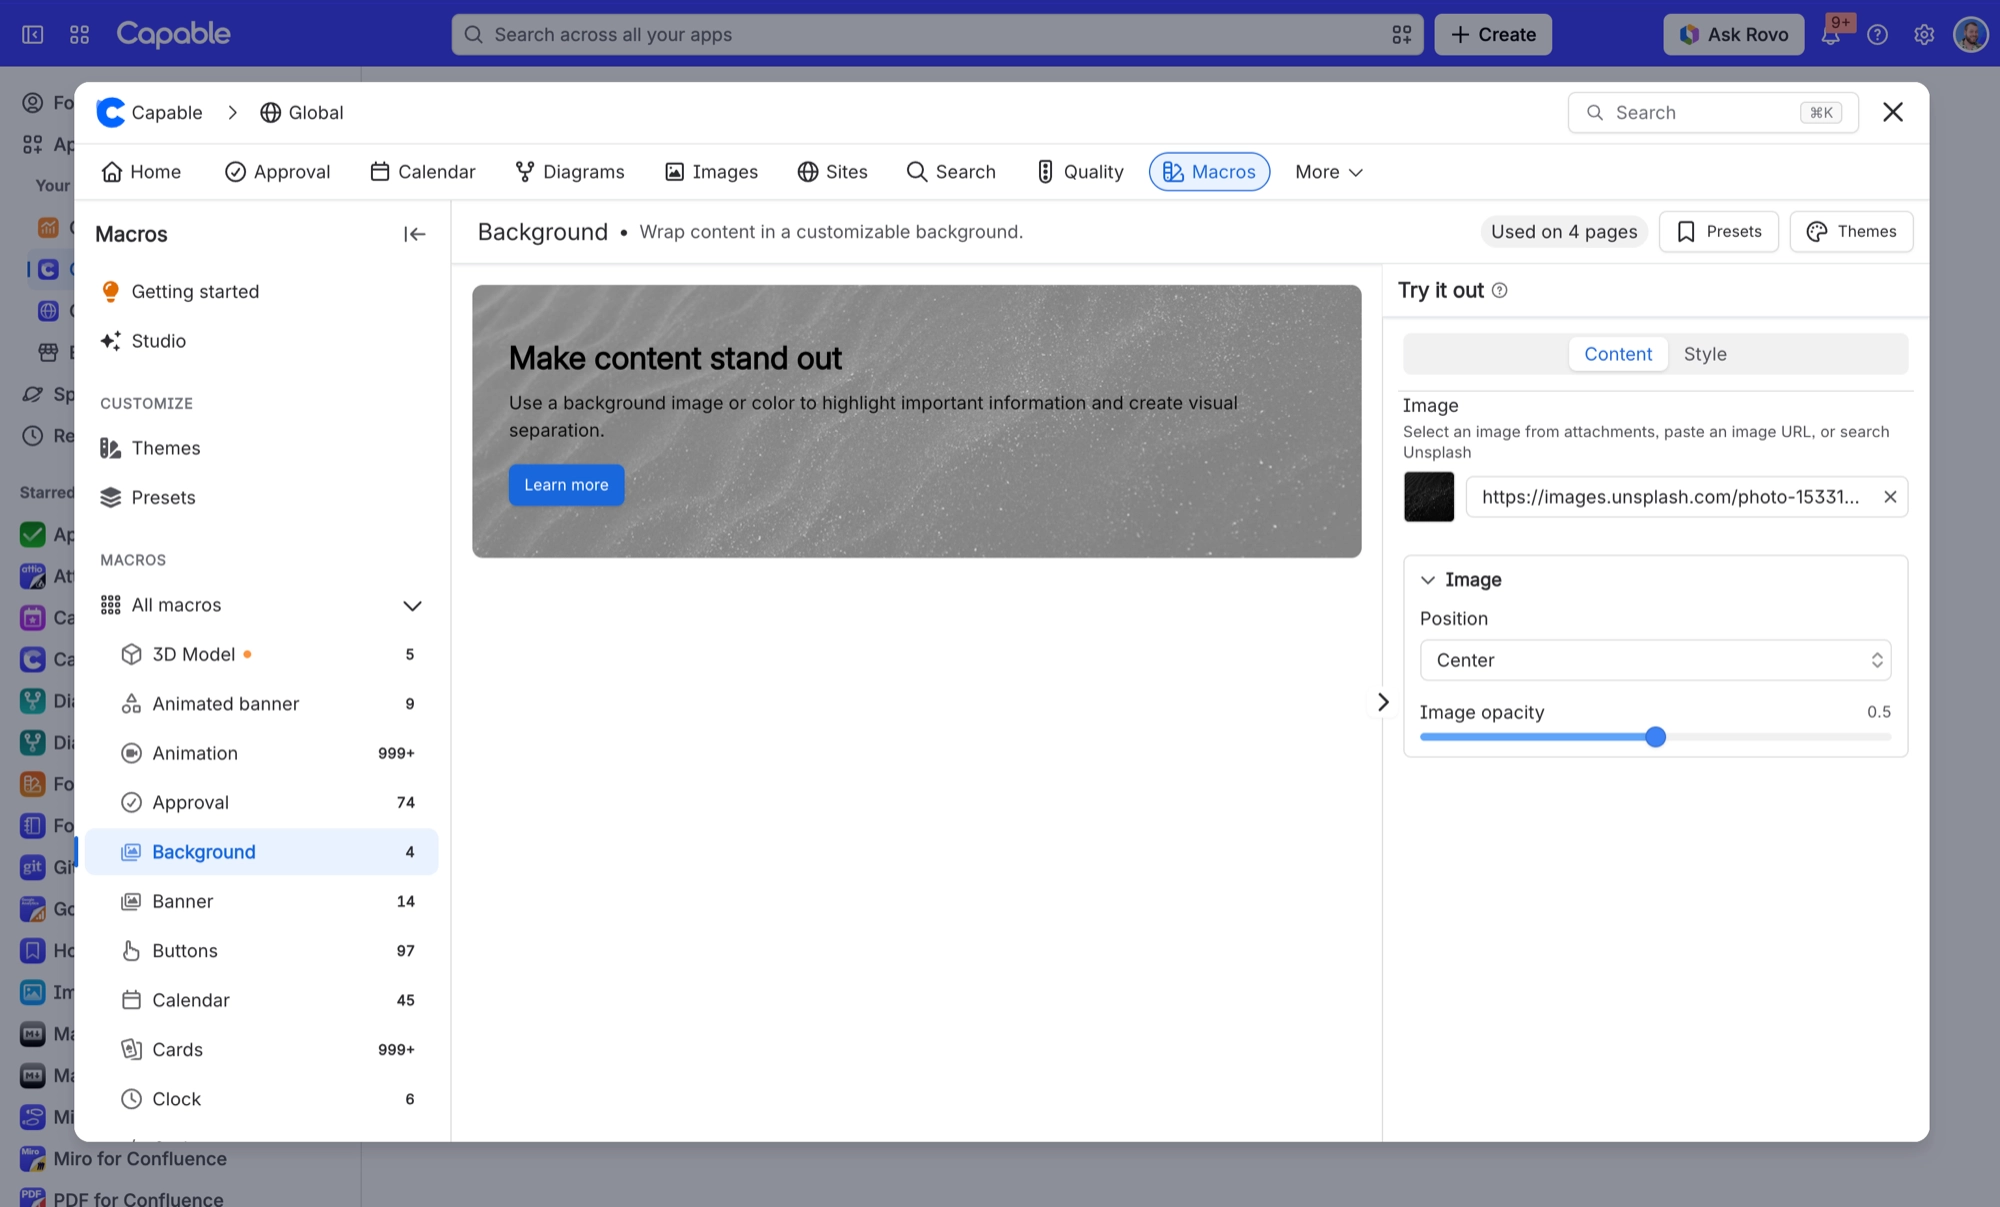The height and width of the screenshot is (1207, 2000).
Task: Open the help question mark icon
Action: [1878, 35]
